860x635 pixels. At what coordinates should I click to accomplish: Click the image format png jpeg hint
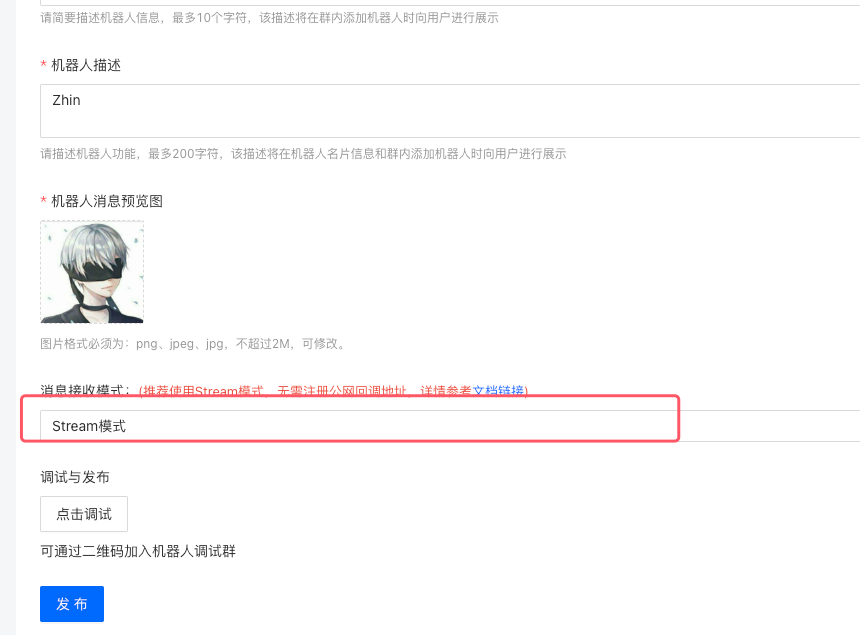[193, 344]
